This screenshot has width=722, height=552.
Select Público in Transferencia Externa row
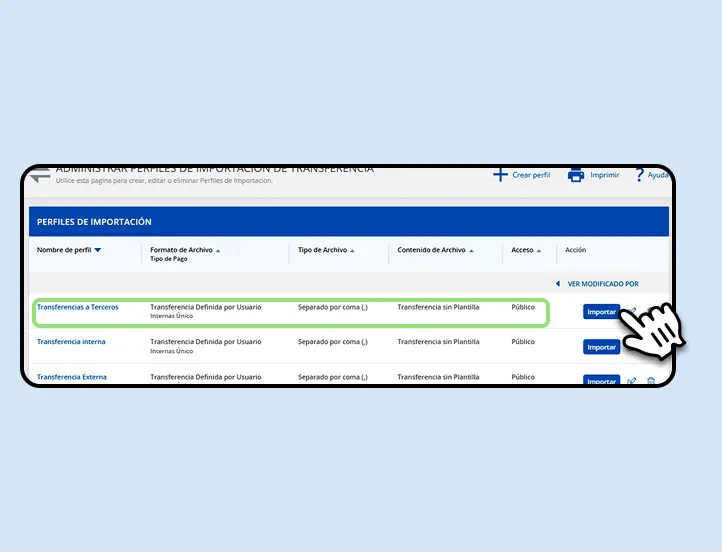pyautogui.click(x=523, y=377)
